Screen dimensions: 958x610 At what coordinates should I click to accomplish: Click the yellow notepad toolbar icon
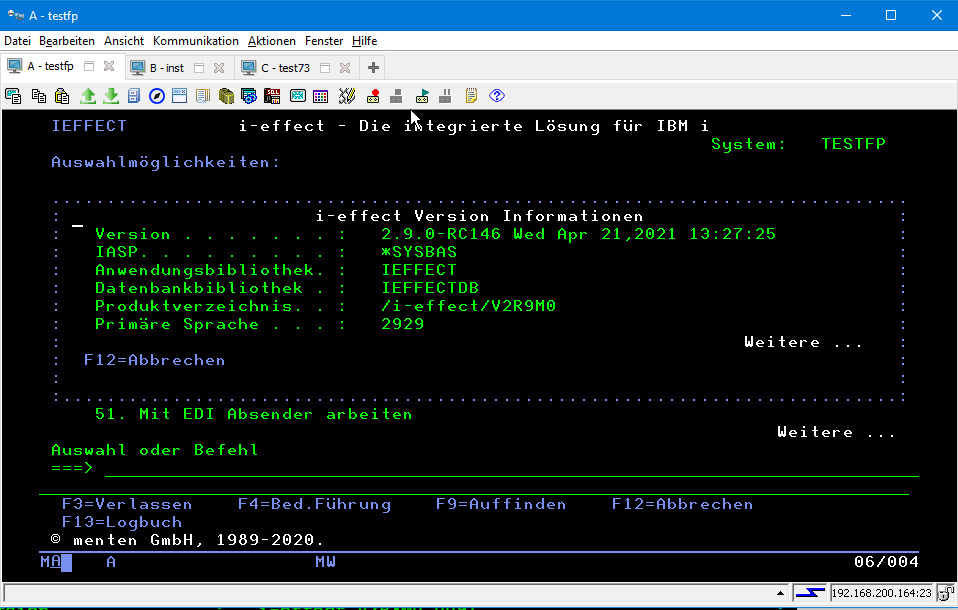(x=471, y=96)
